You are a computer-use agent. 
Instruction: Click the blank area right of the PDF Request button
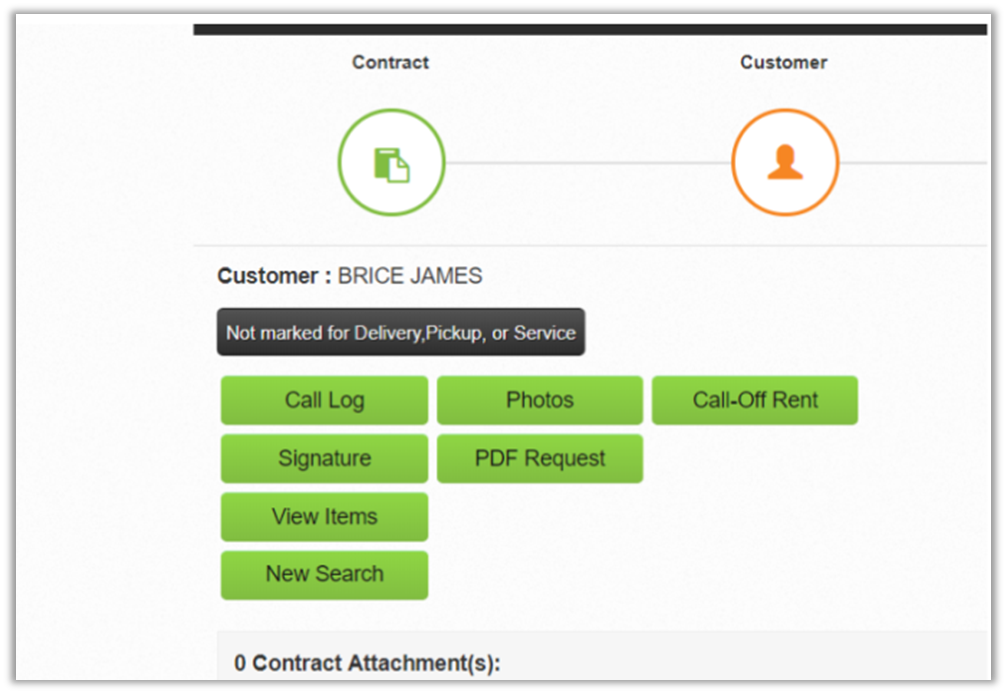pos(760,458)
